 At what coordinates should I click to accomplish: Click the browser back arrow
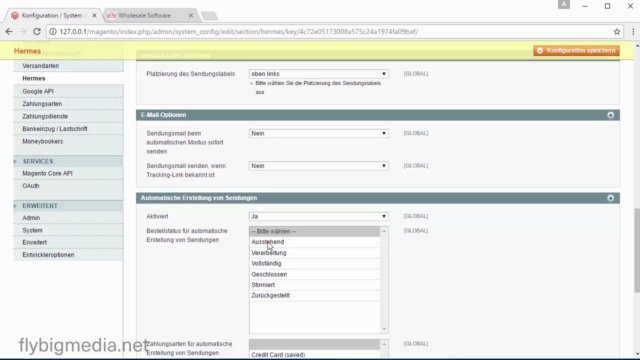coord(9,31)
